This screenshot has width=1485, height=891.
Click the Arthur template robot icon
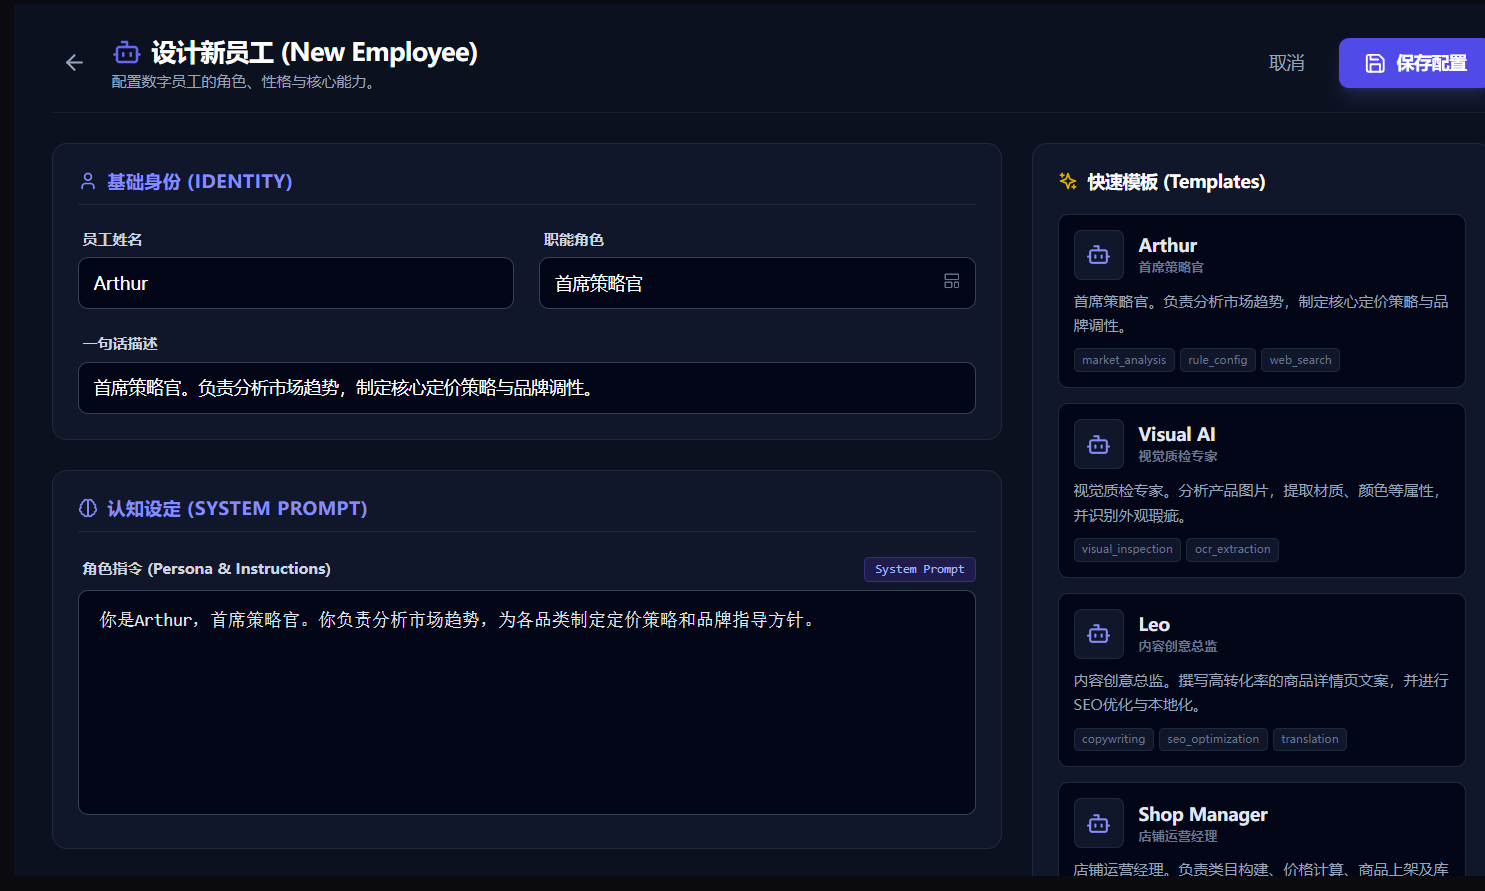[1098, 255]
